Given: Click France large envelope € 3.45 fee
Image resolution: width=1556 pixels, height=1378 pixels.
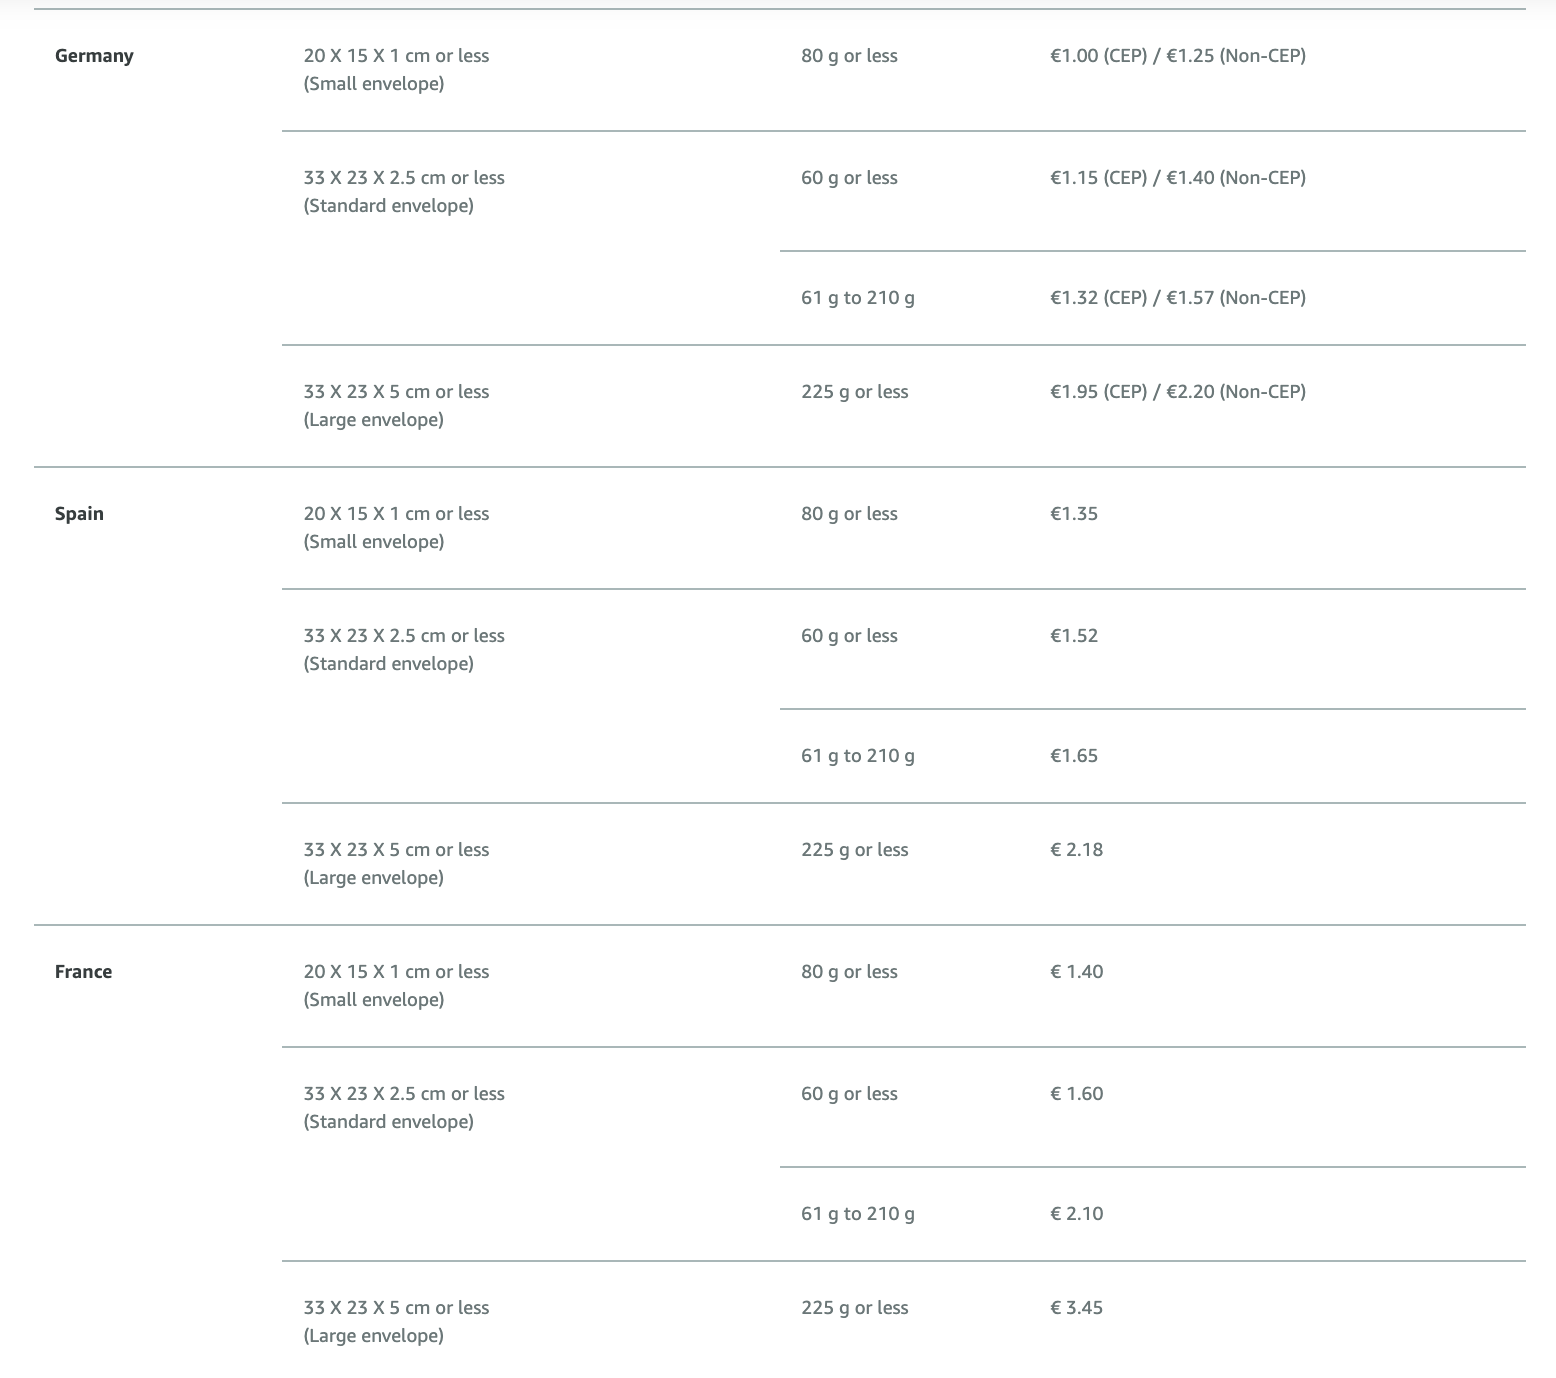Looking at the screenshot, I should point(1077,1308).
